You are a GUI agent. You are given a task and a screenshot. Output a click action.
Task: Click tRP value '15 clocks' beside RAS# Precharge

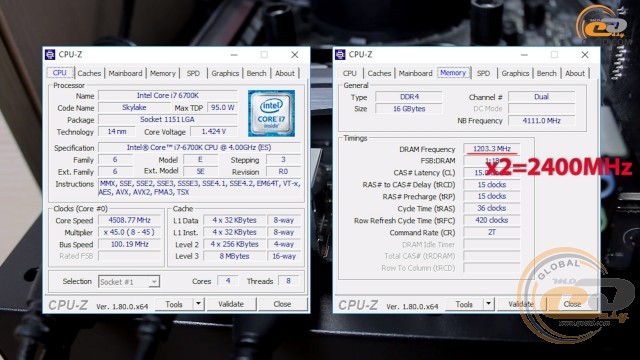(491, 197)
